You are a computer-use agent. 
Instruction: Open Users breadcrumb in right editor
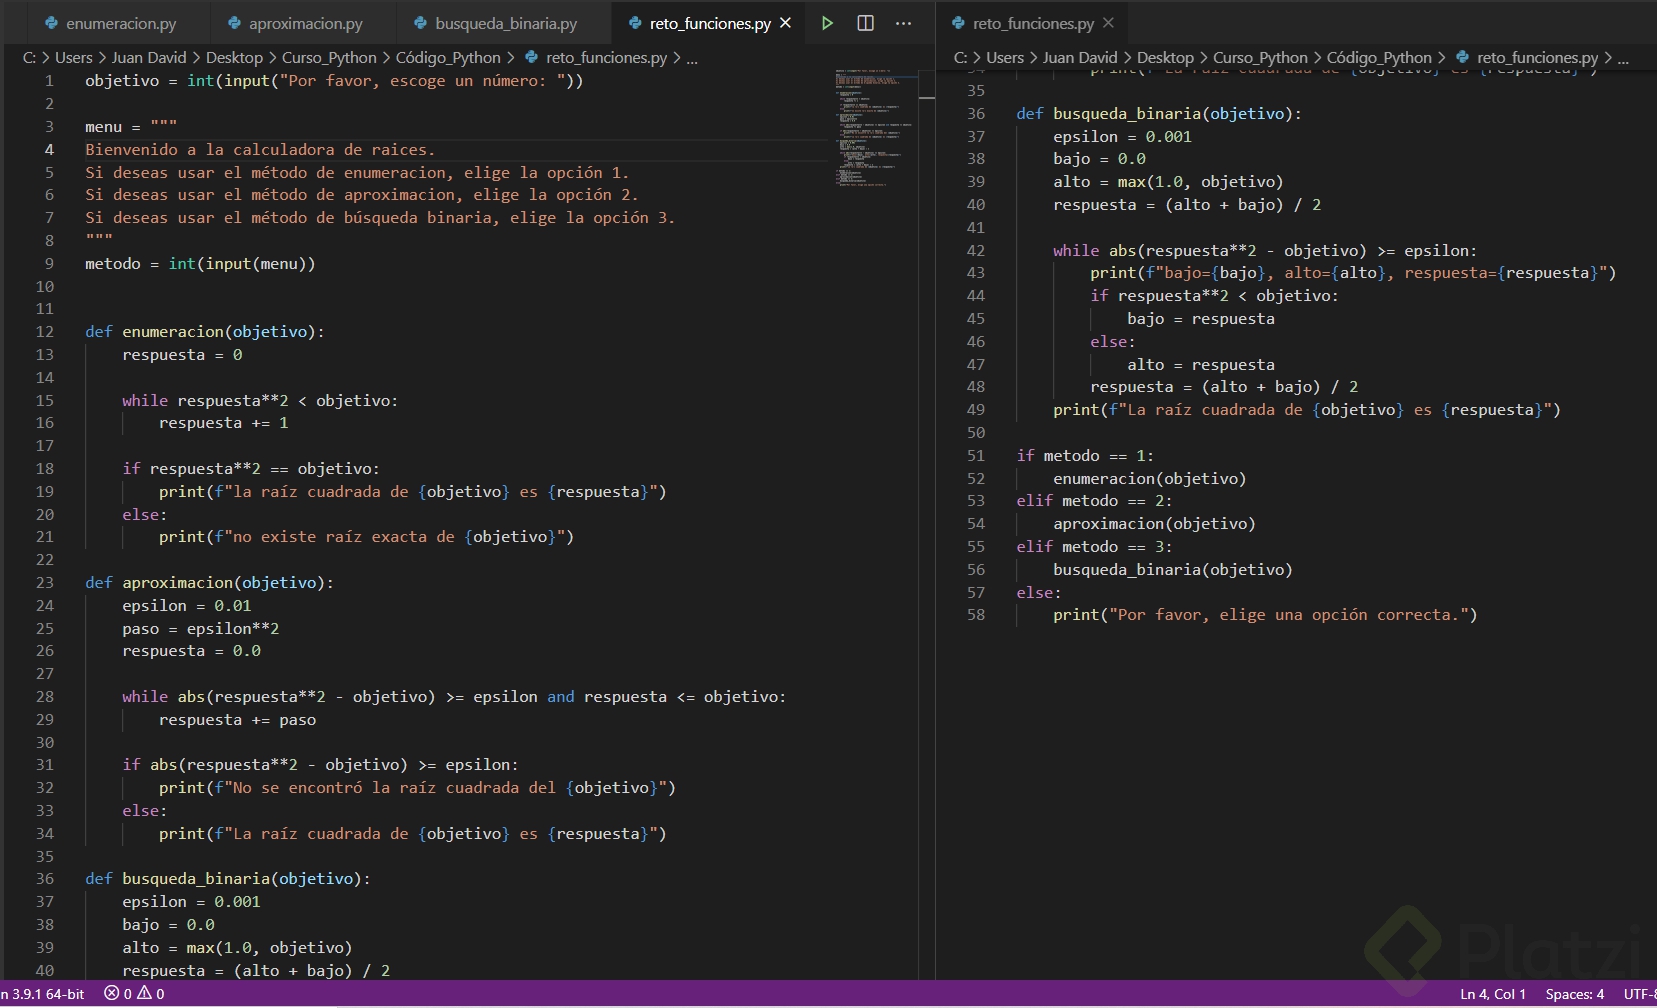coord(1004,58)
